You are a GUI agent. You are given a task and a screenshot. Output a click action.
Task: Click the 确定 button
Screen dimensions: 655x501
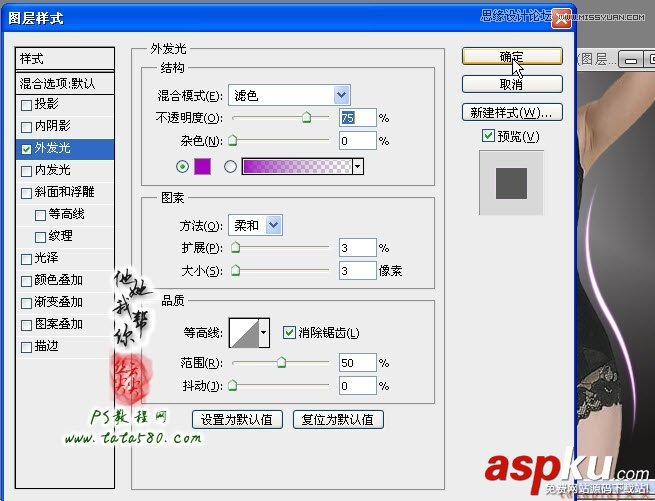pos(512,56)
